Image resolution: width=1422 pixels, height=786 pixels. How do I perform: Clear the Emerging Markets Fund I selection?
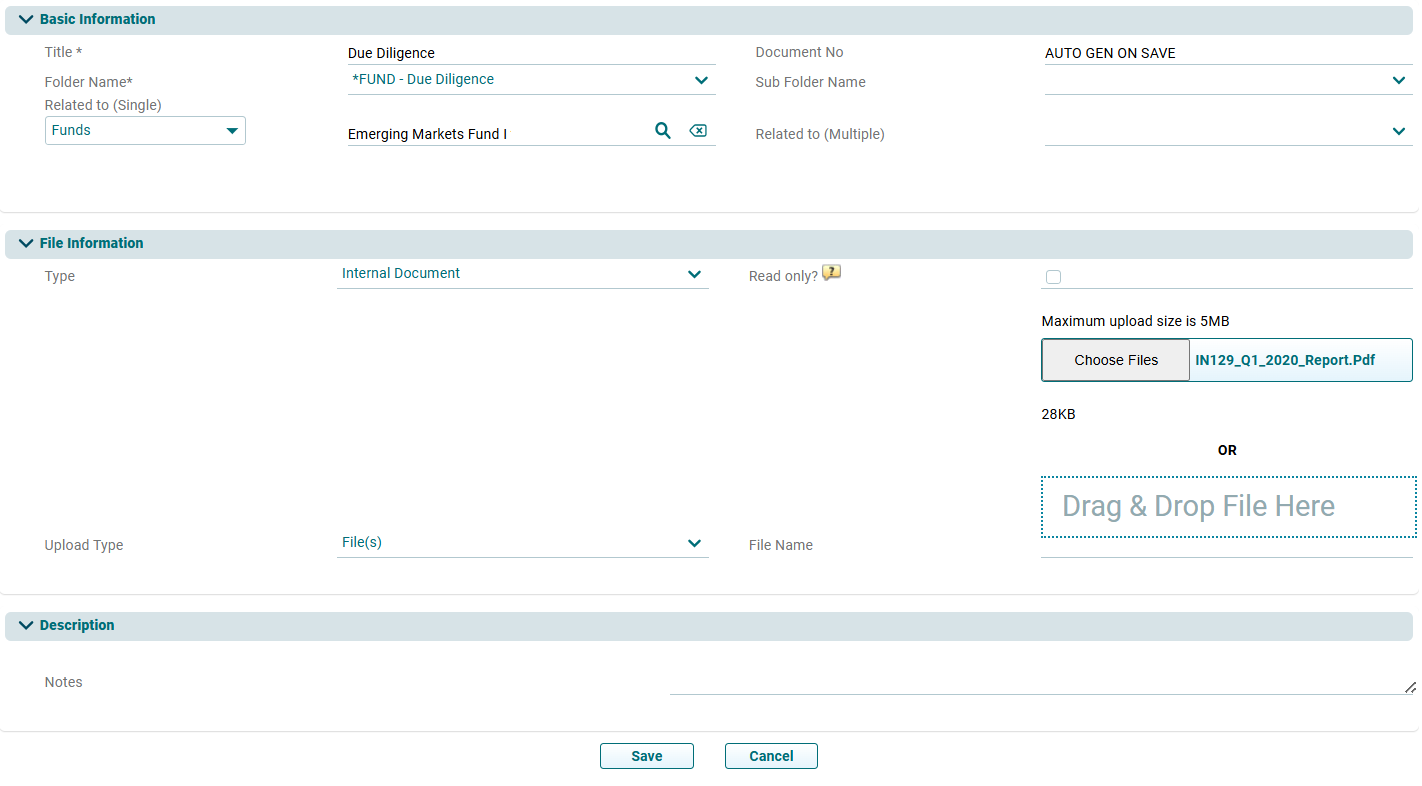[698, 131]
